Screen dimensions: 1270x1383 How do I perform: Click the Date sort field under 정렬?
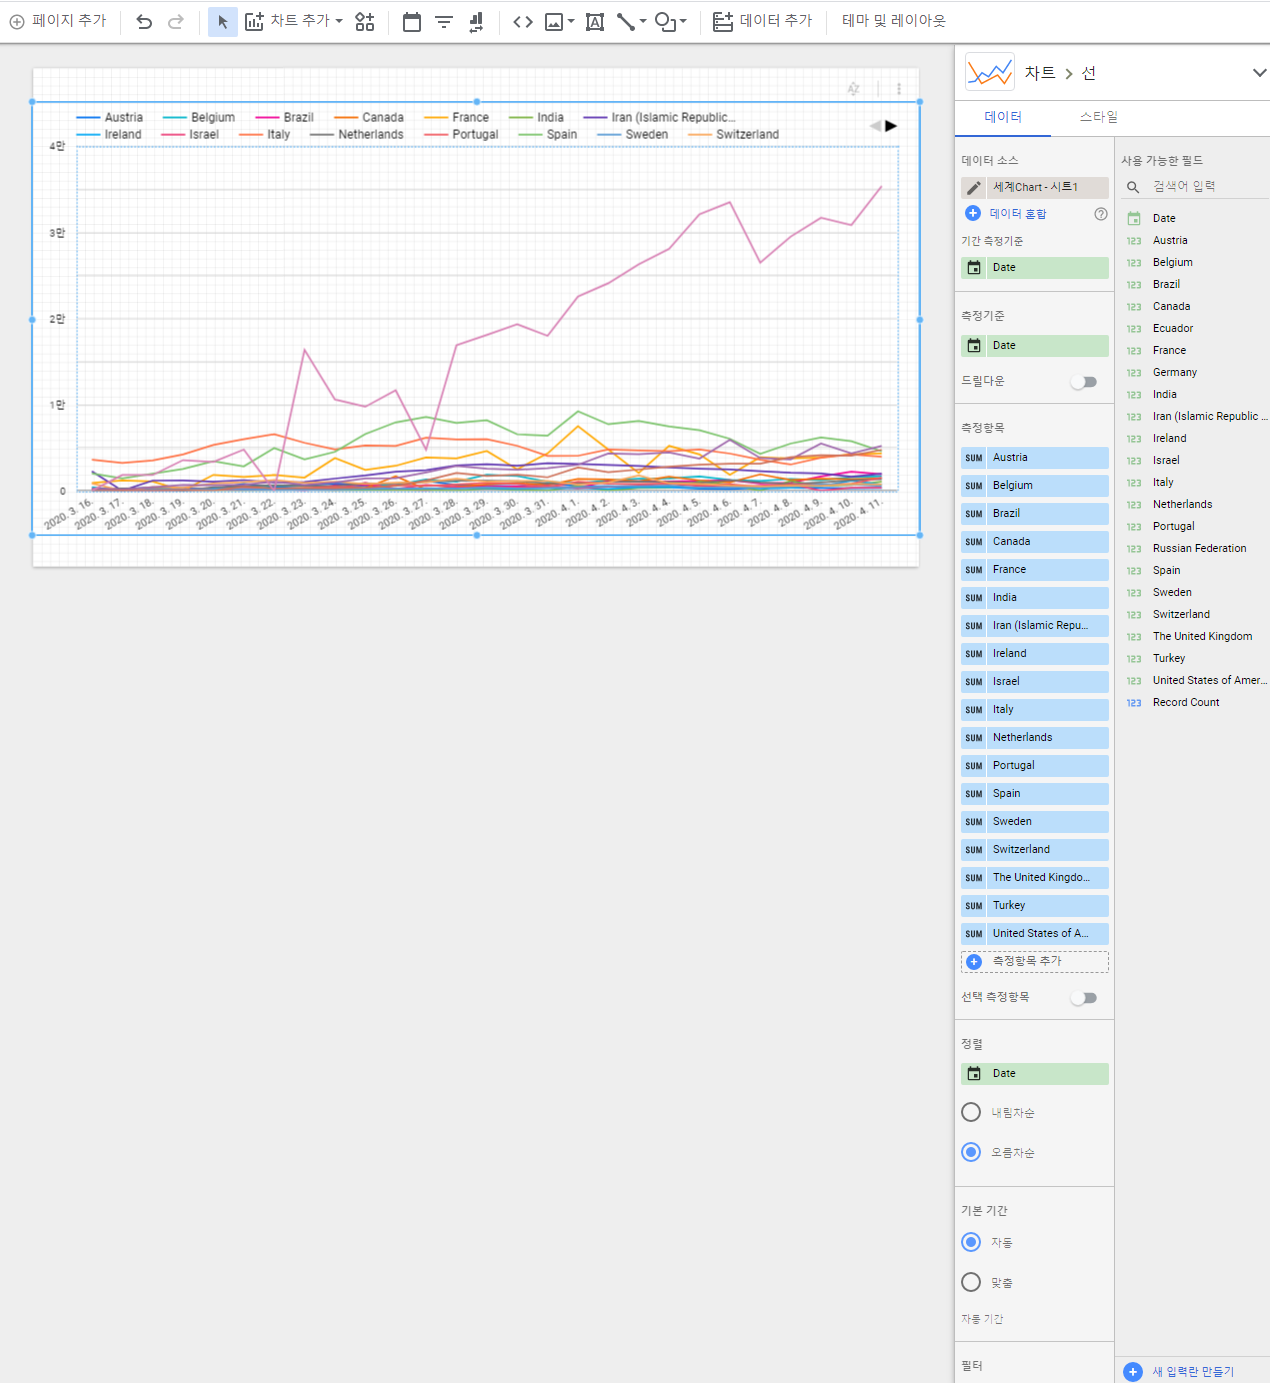(1035, 1074)
